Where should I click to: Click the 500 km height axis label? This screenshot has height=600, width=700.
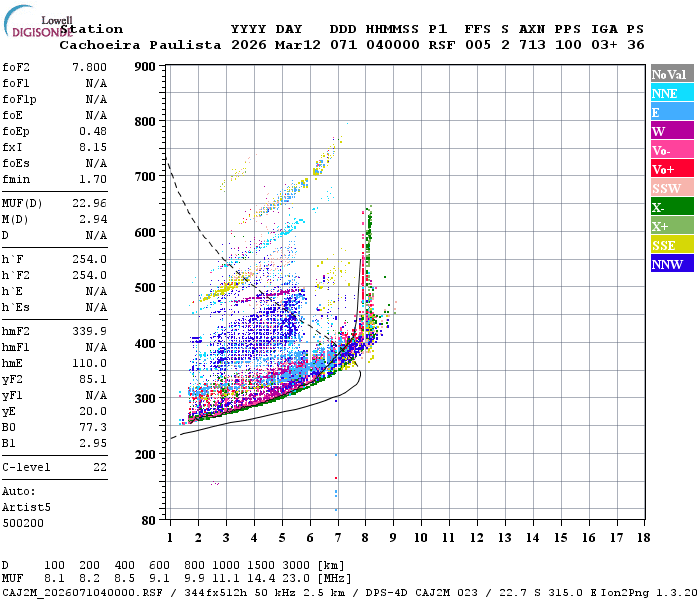[x=145, y=288]
